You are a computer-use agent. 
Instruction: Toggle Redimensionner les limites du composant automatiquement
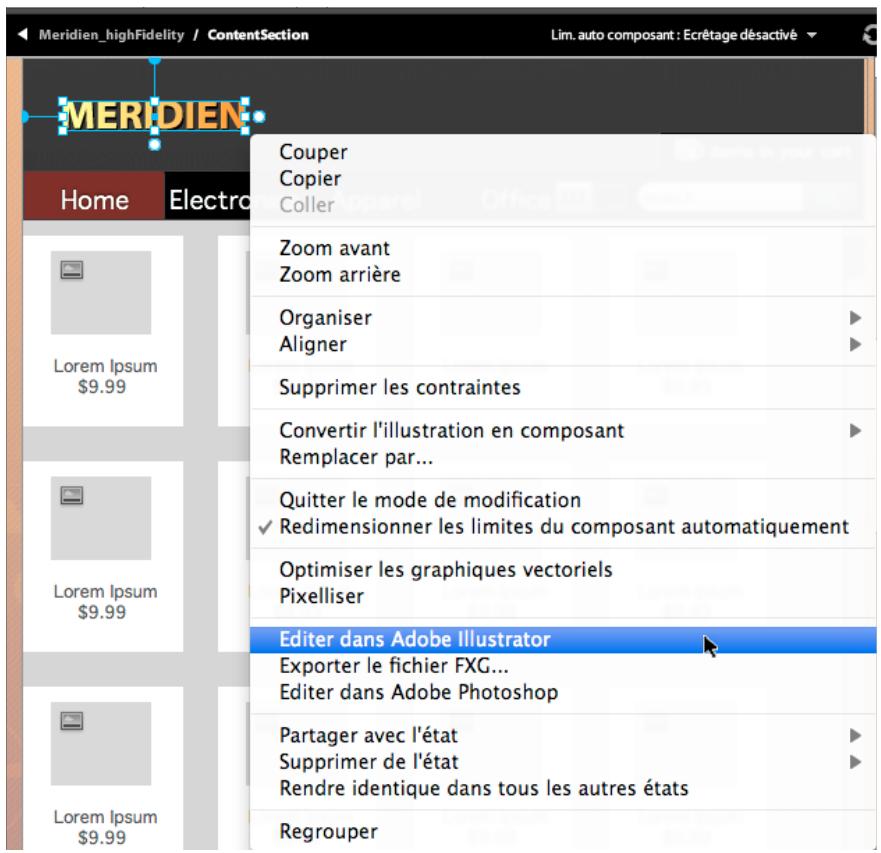click(x=563, y=527)
